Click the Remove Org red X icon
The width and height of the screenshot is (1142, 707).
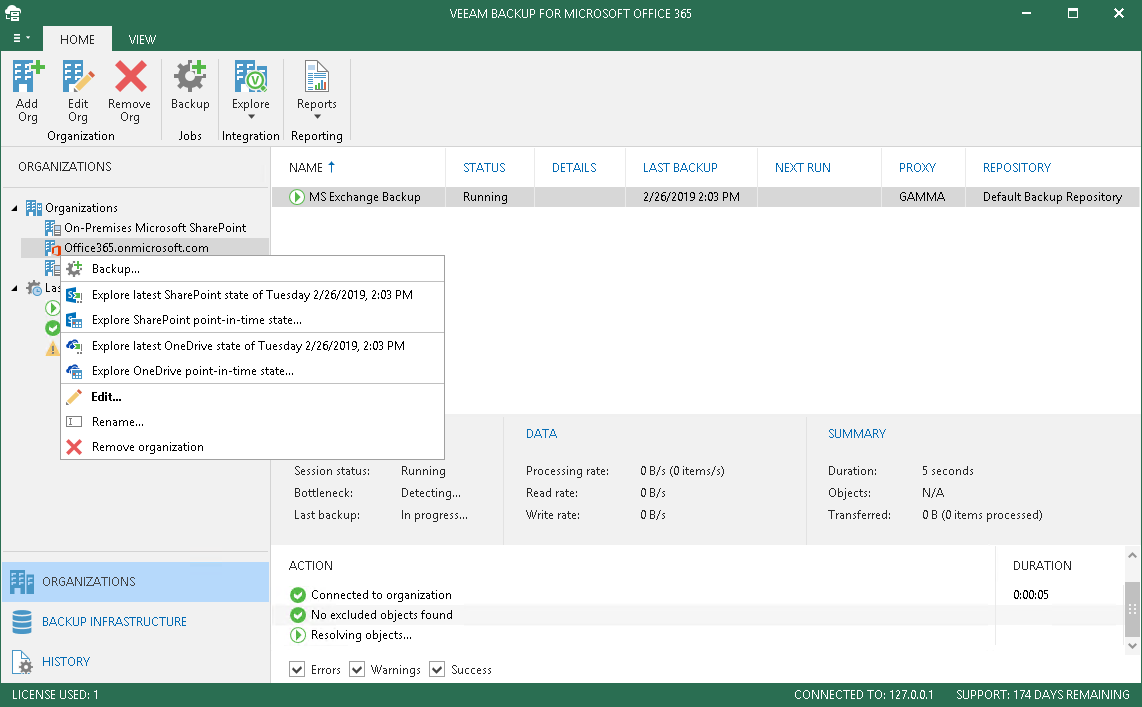click(x=130, y=76)
